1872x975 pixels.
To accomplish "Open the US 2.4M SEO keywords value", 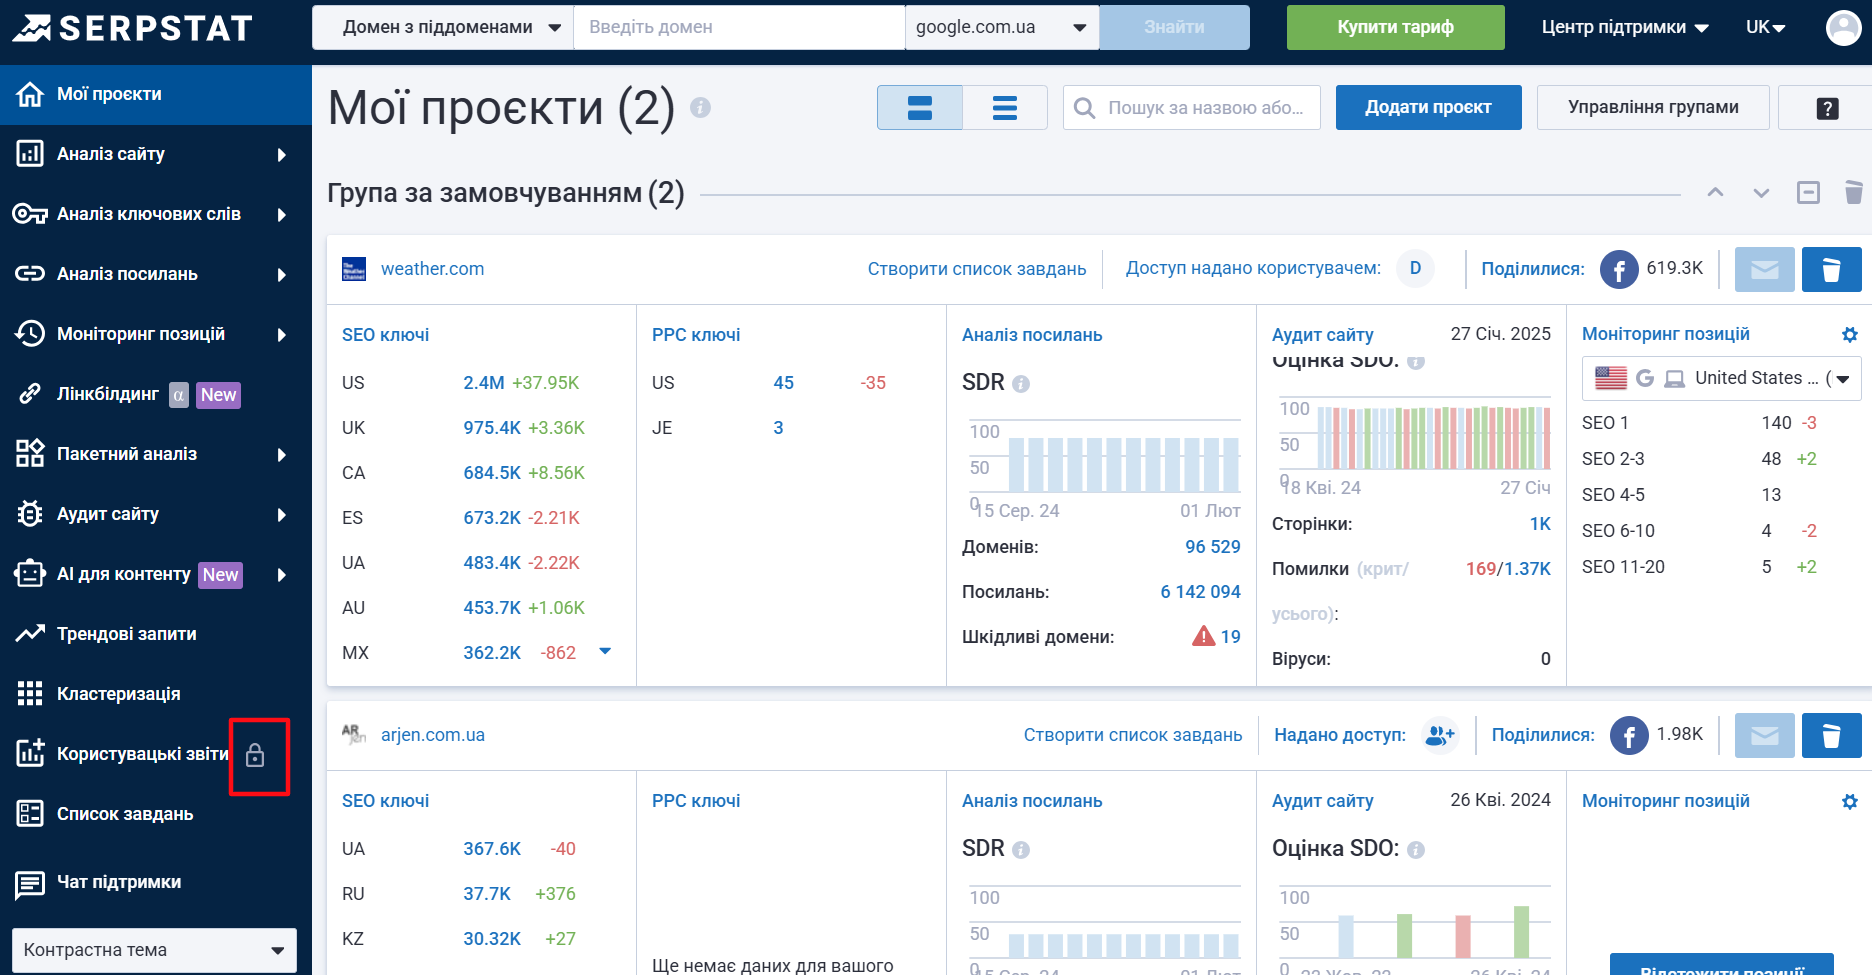I will (483, 383).
